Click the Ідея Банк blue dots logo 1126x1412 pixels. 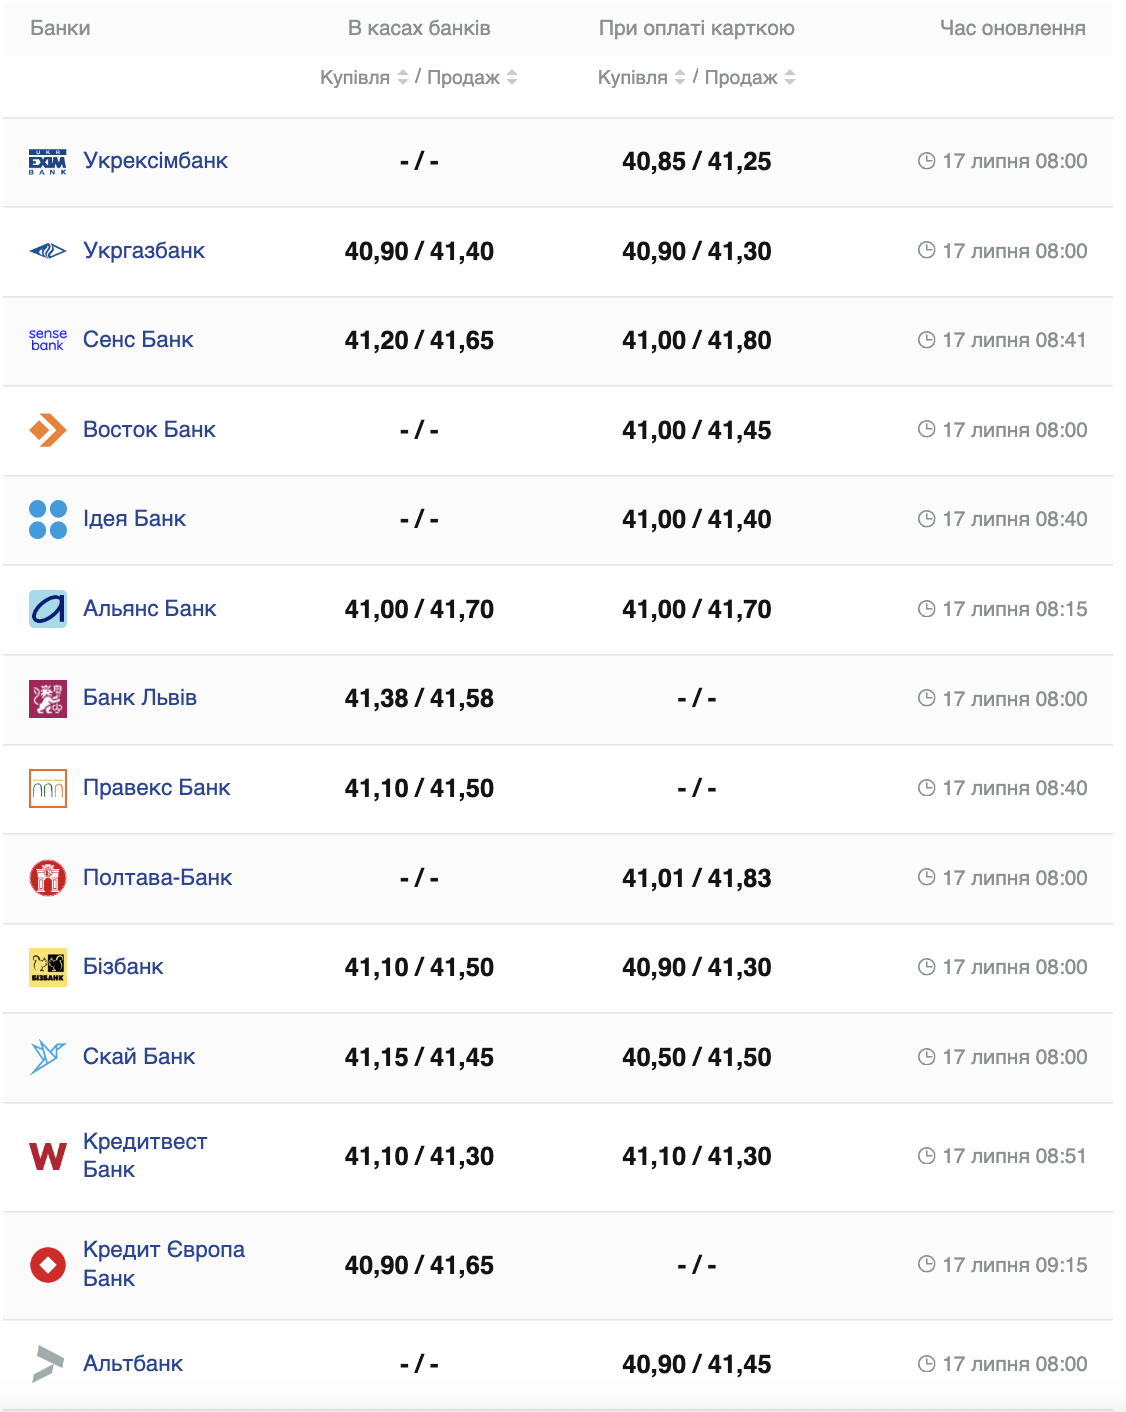[48, 519]
